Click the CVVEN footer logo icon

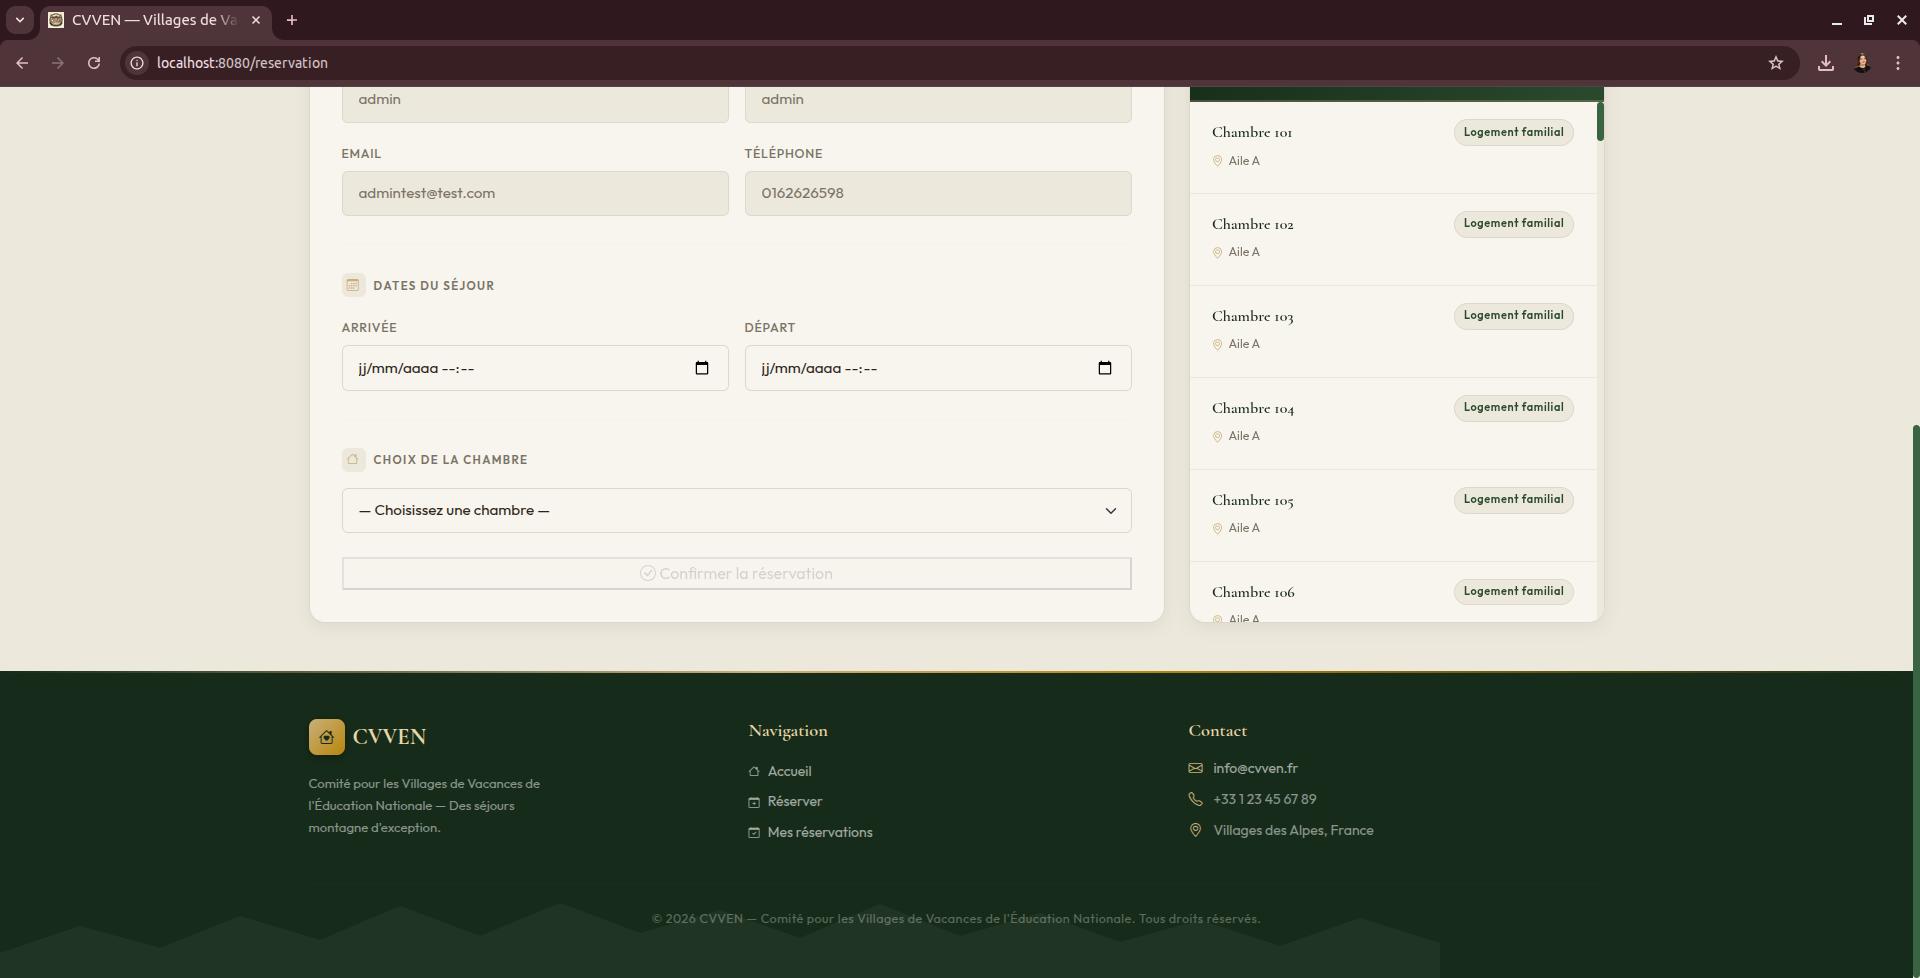(x=327, y=737)
